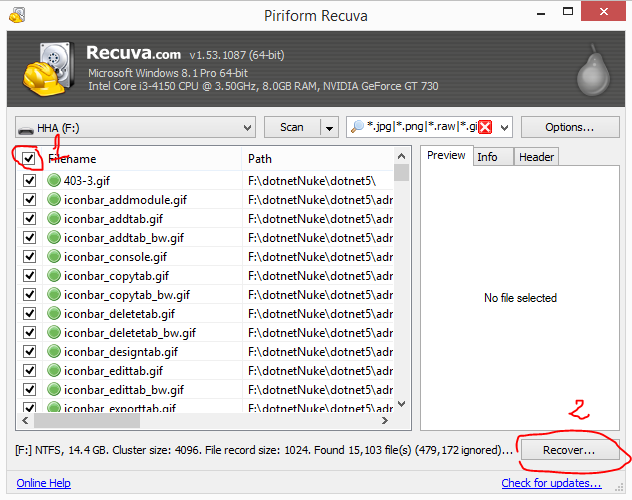632x500 pixels.
Task: Click the green status dot of iconbar_edittab.gif
Action: [54, 370]
